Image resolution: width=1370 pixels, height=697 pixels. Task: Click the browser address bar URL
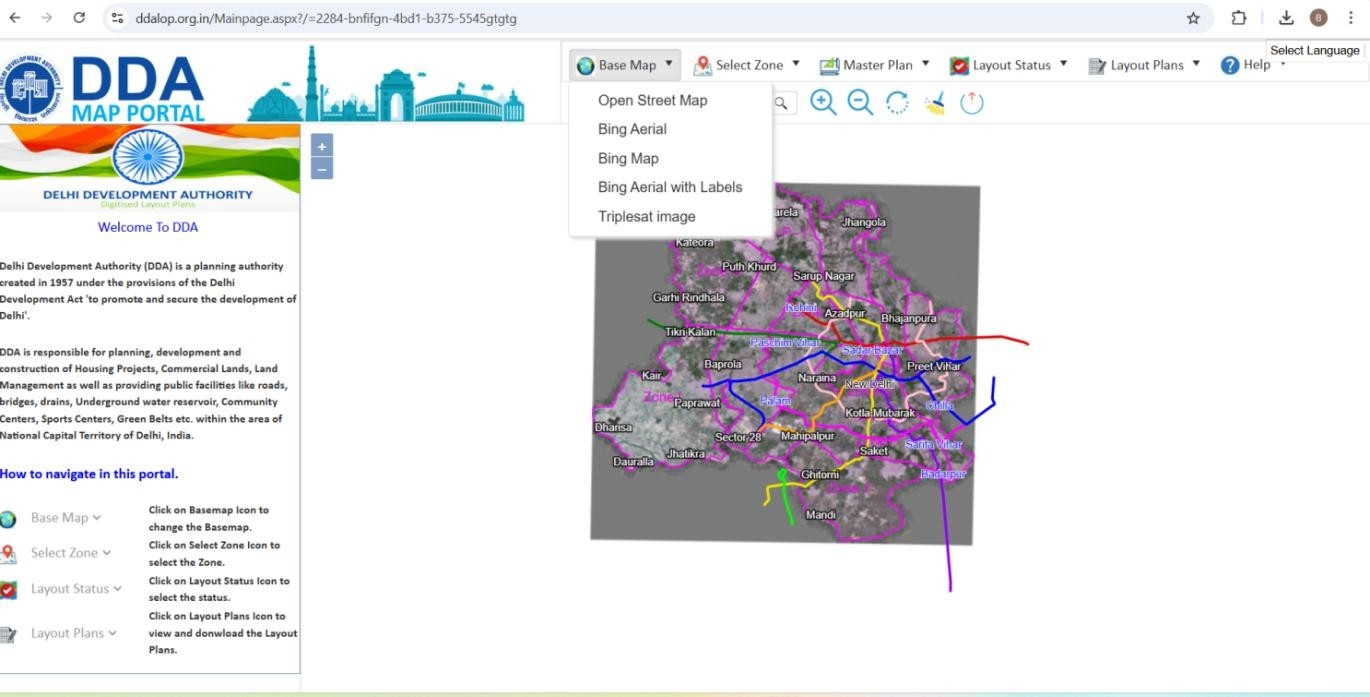[x=326, y=18]
